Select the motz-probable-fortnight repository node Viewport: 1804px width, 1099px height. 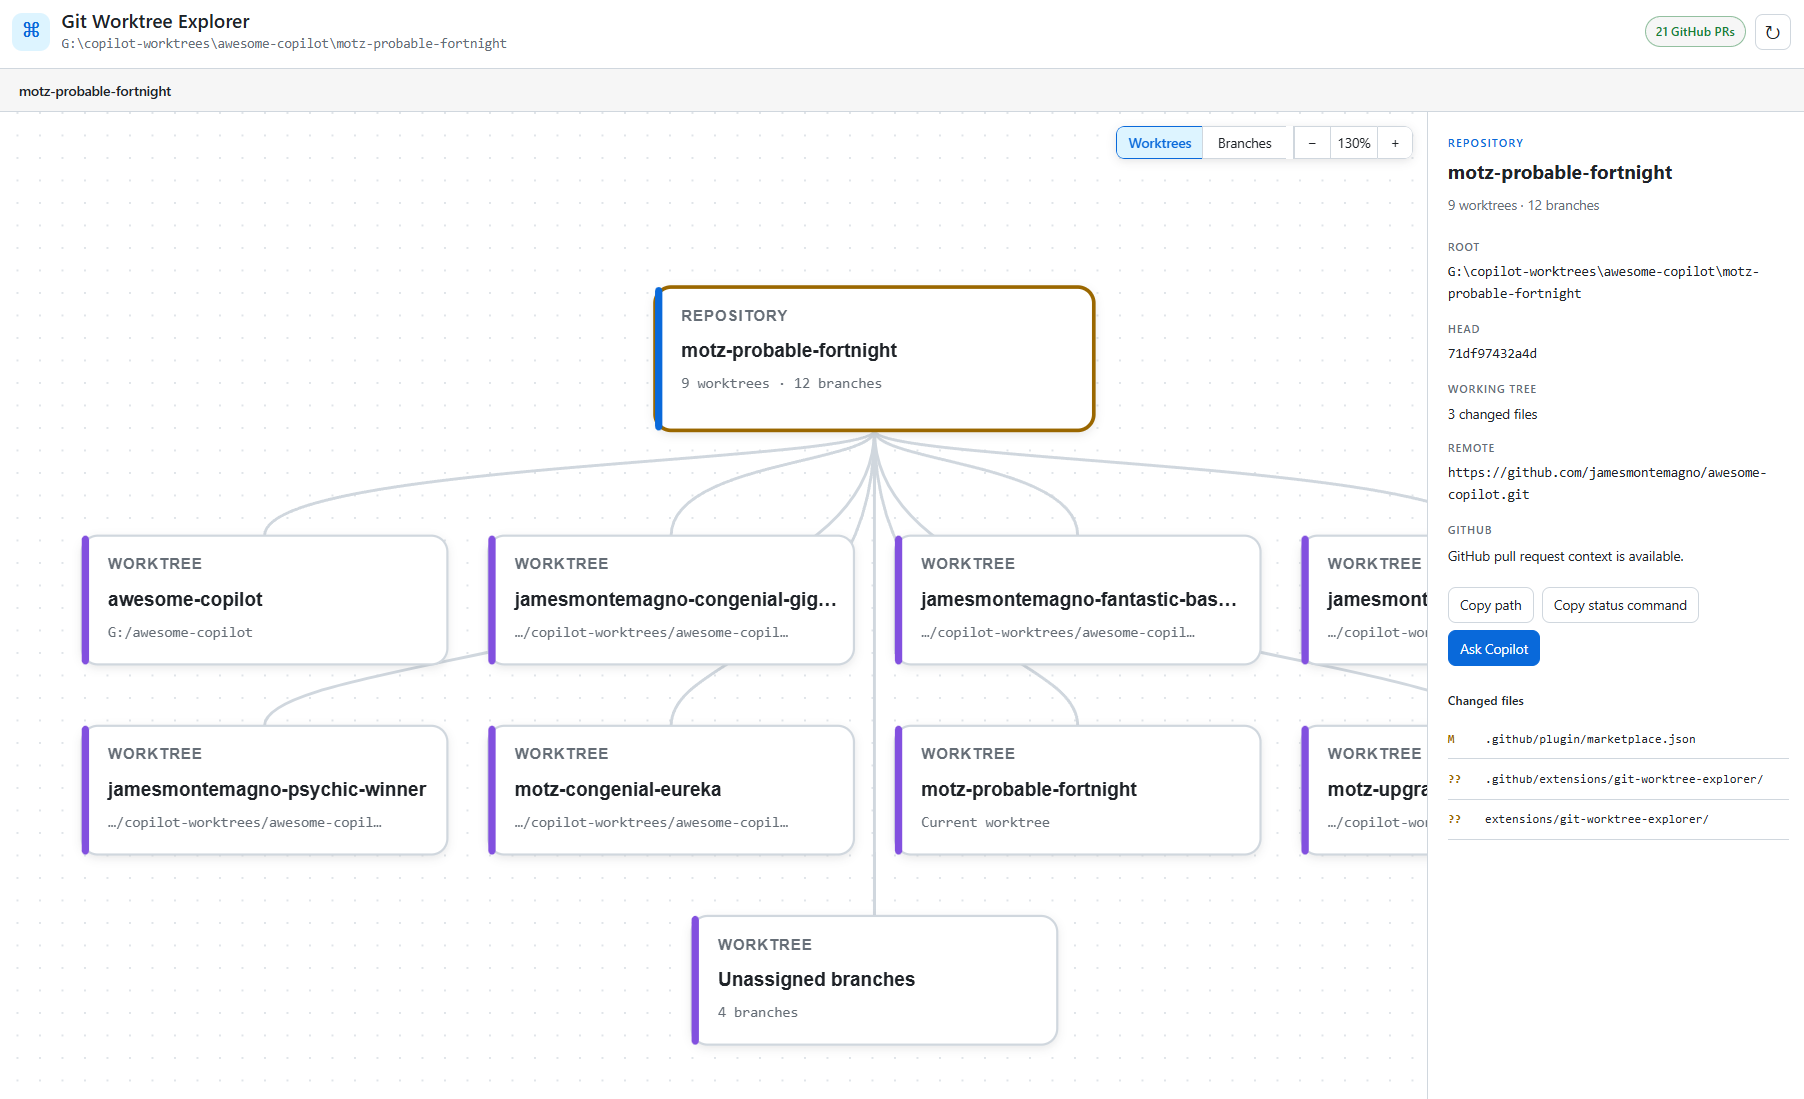pos(875,359)
